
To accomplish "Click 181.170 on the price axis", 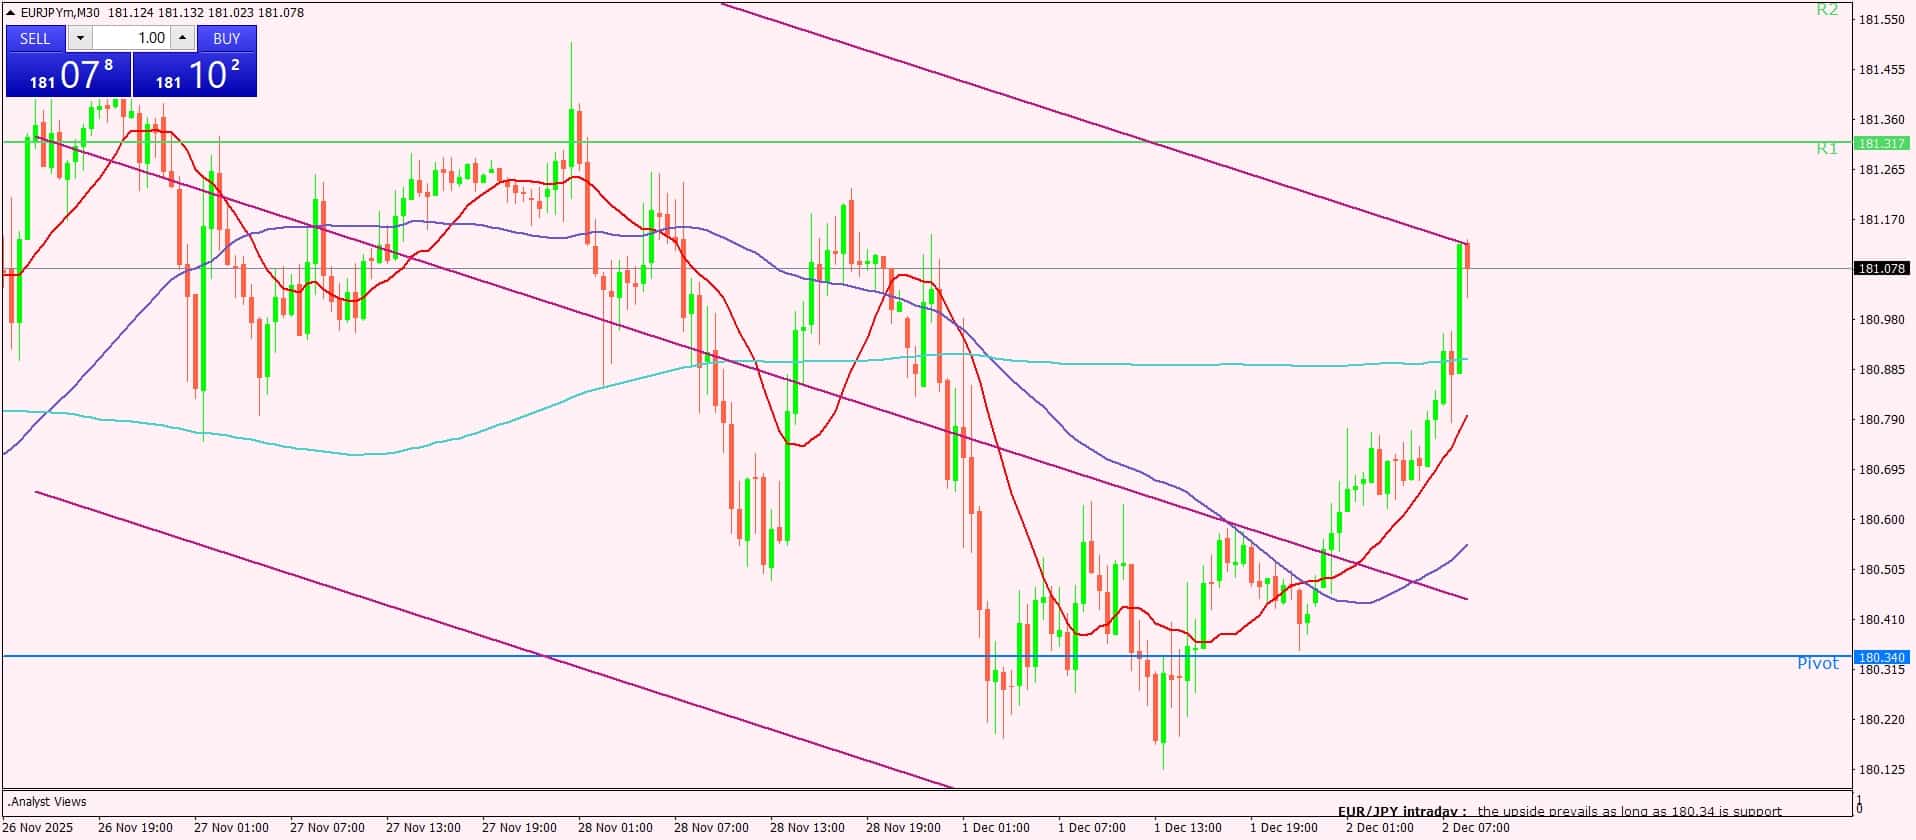I will pyautogui.click(x=1881, y=219).
